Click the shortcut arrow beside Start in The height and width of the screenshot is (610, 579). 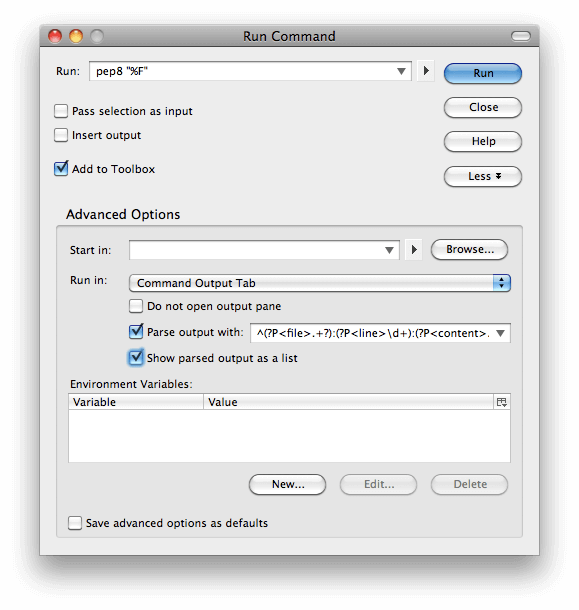pyautogui.click(x=414, y=250)
